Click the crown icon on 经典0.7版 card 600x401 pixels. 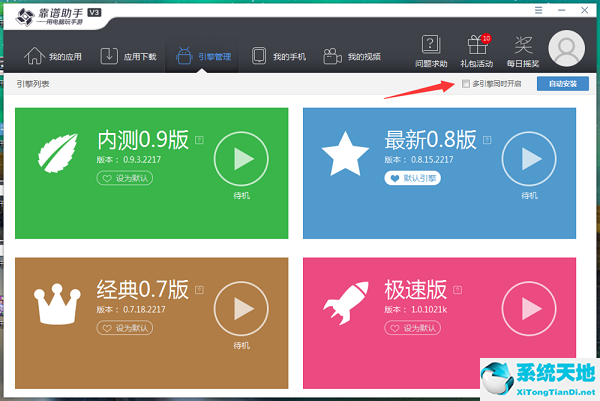point(57,304)
